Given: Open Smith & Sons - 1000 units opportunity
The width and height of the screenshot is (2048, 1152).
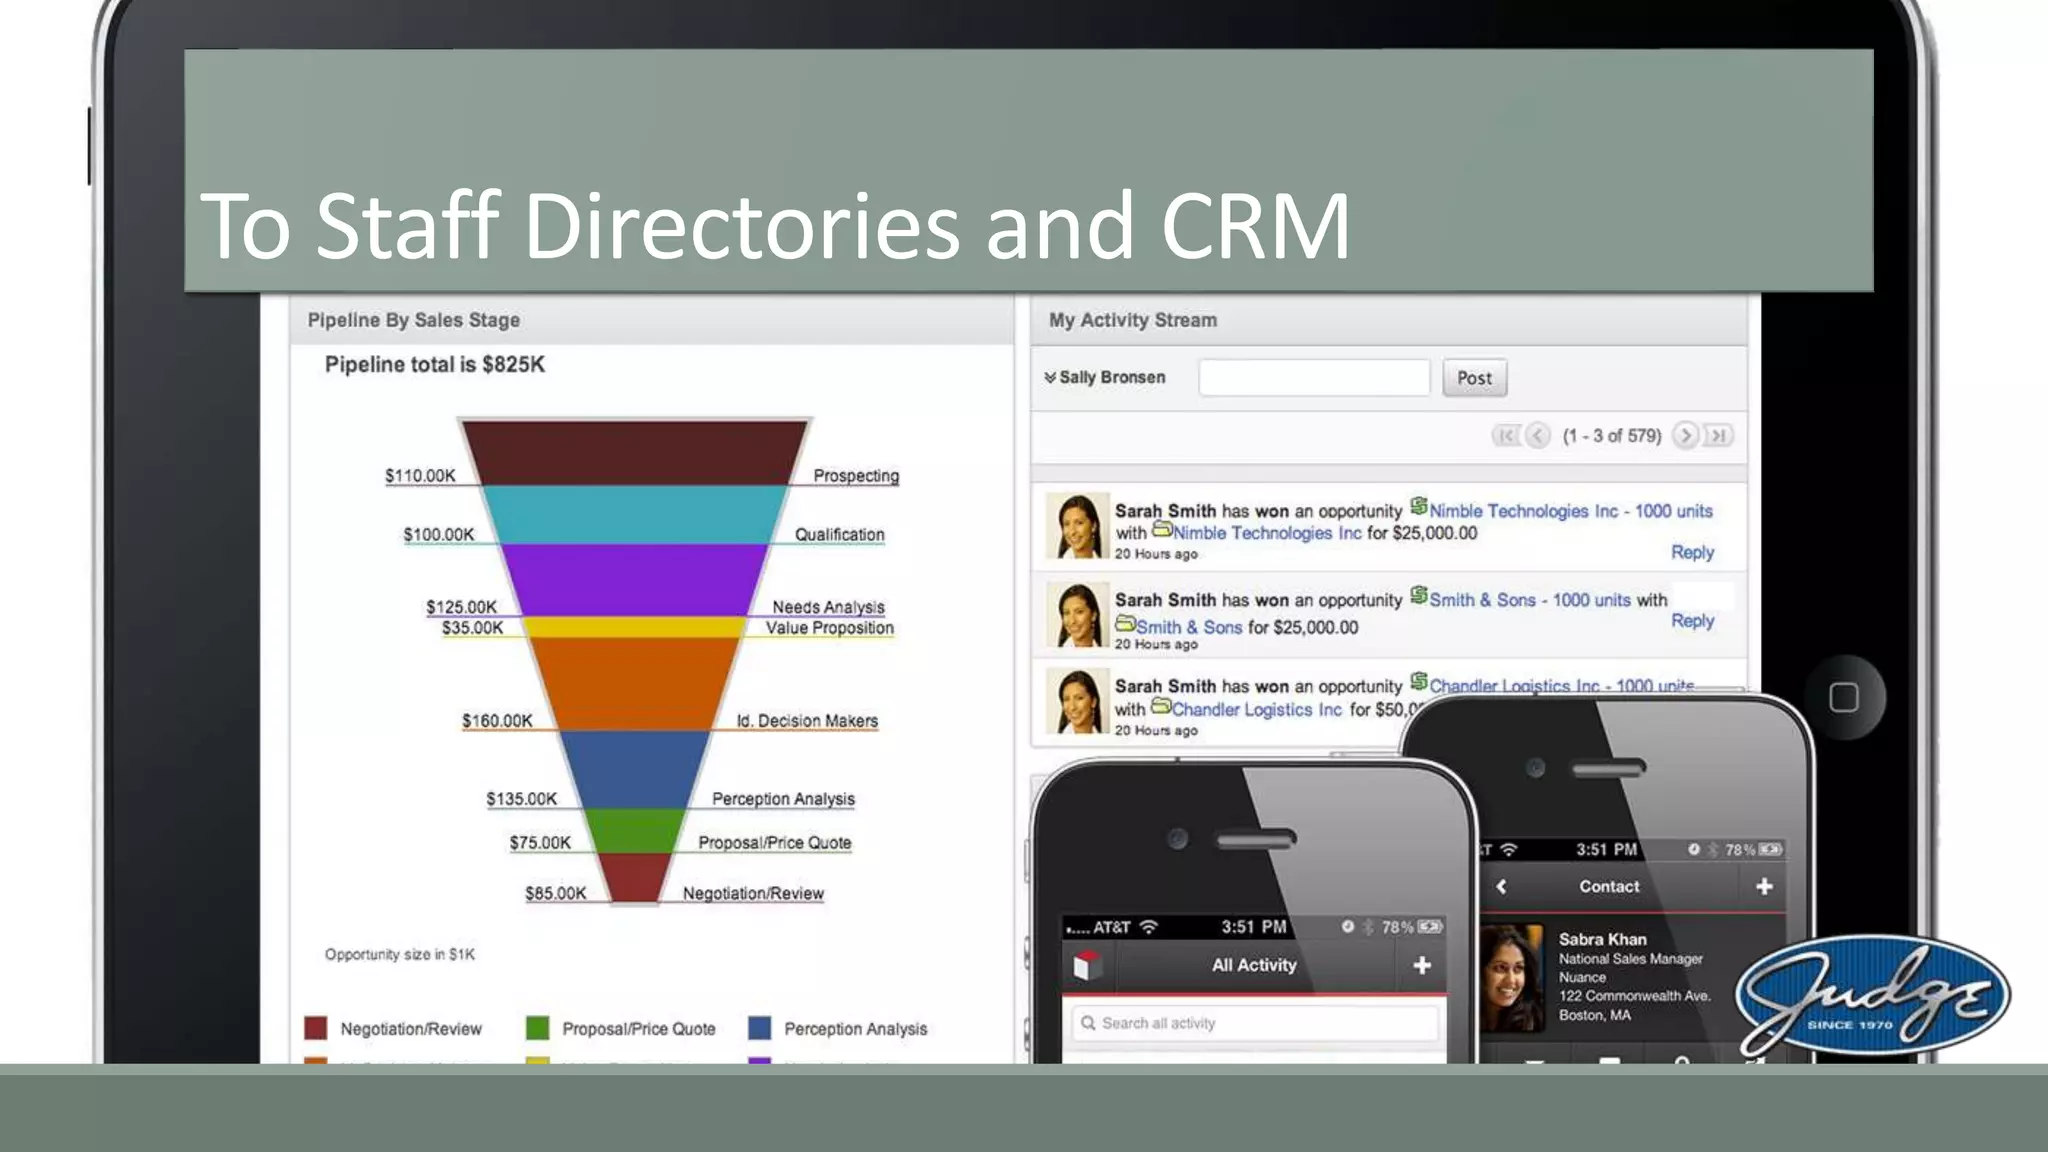Looking at the screenshot, I should (x=1530, y=600).
